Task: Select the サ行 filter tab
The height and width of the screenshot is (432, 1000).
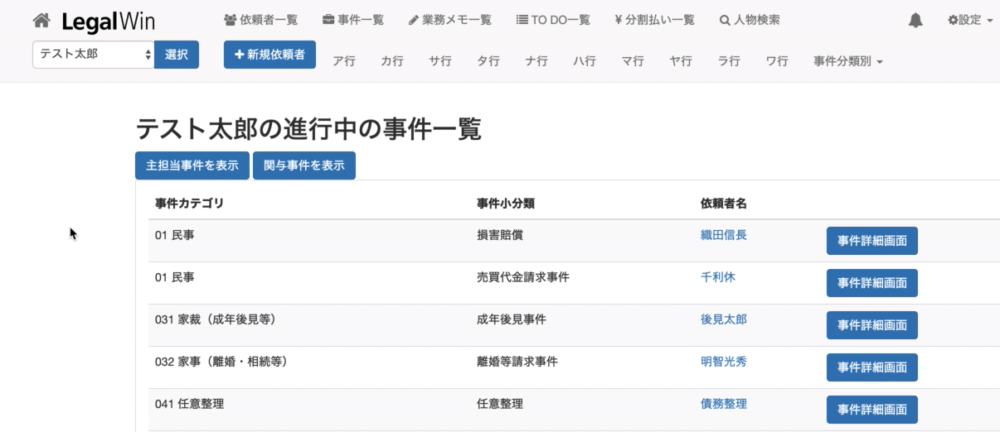Action: click(x=440, y=61)
